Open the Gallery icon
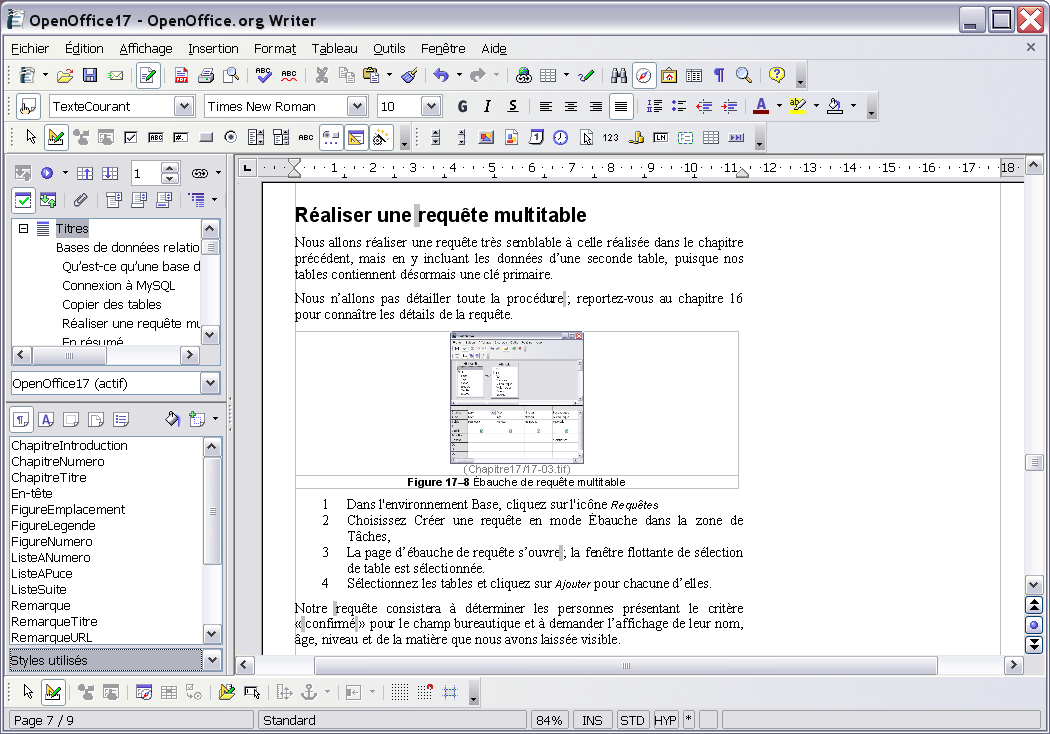 tap(668, 76)
